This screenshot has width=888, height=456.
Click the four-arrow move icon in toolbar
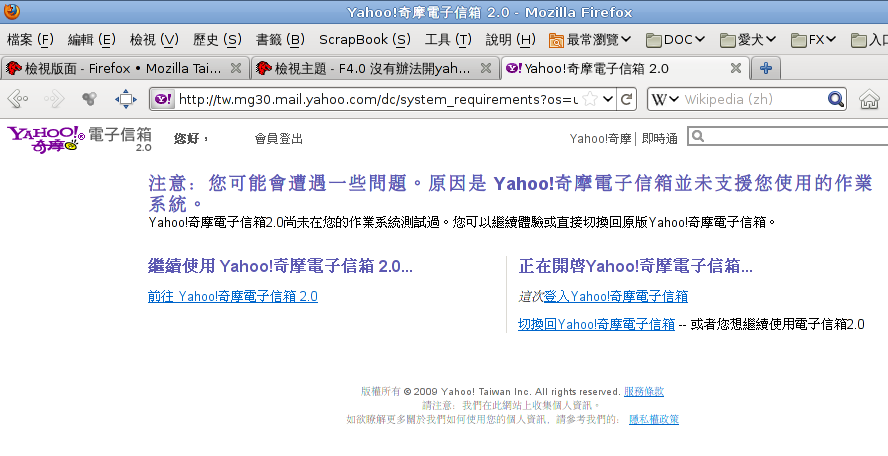click(125, 99)
